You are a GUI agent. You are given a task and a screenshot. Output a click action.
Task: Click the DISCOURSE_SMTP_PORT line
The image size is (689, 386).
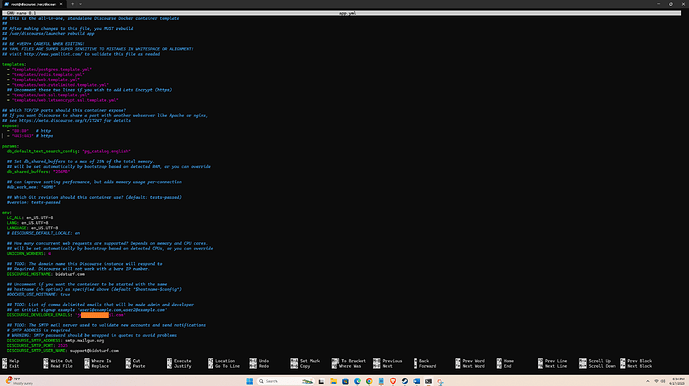click(37, 346)
